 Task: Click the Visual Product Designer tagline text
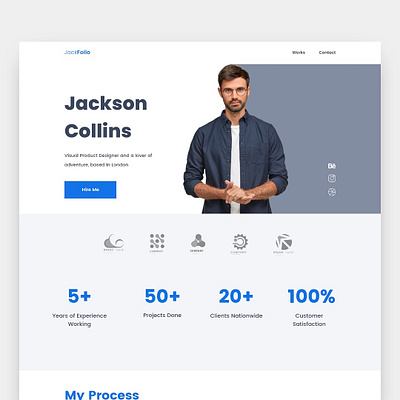[x=108, y=160]
